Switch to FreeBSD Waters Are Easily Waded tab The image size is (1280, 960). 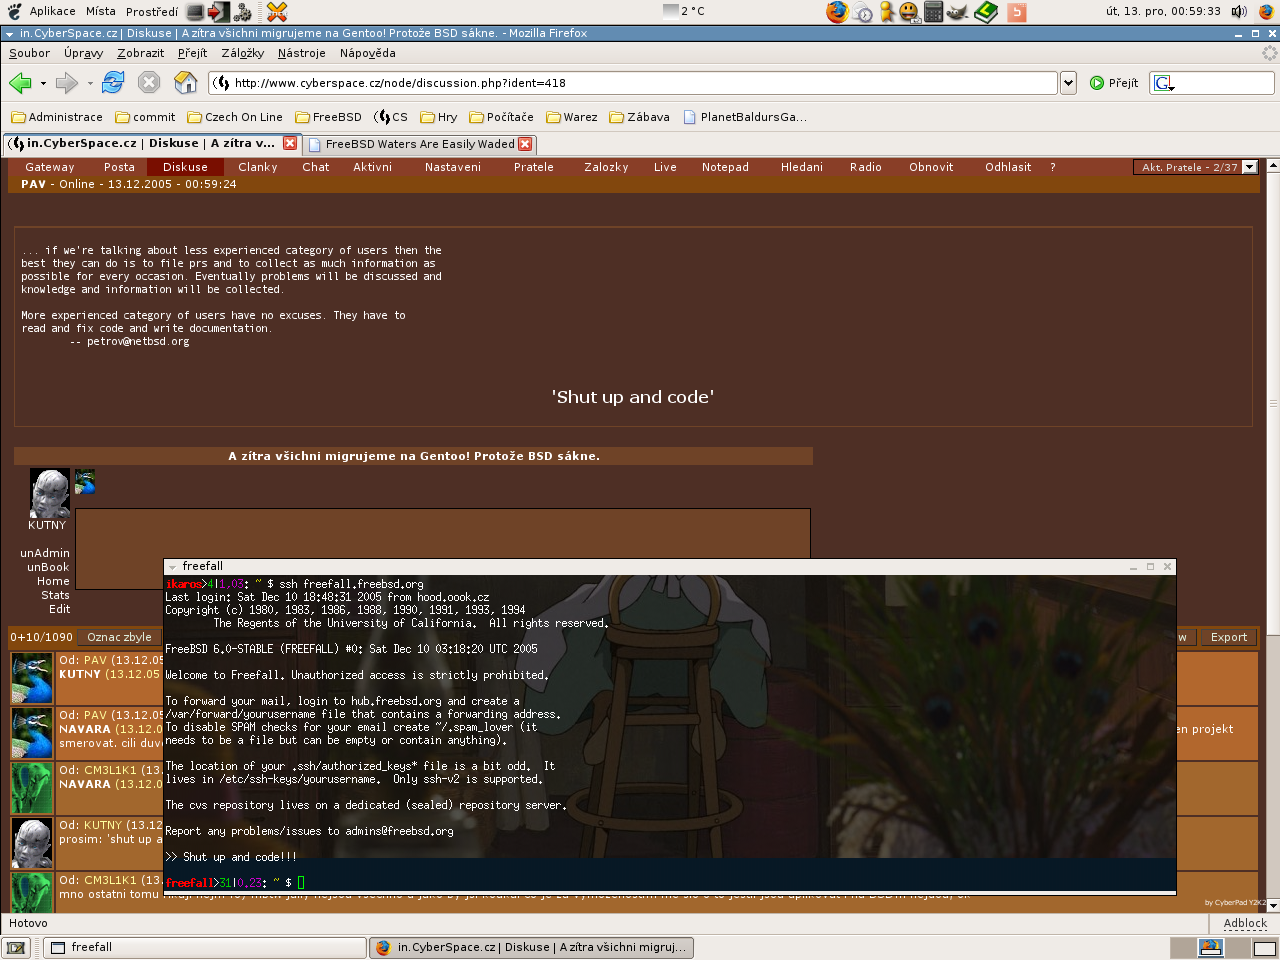[x=419, y=144]
